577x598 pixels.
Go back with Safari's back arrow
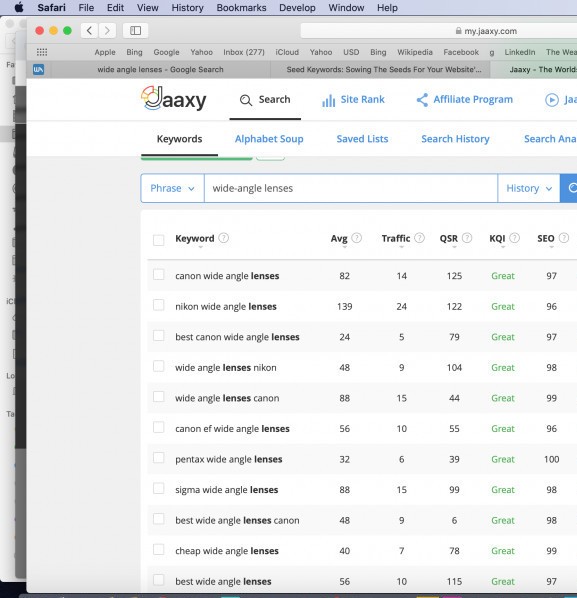[90, 31]
